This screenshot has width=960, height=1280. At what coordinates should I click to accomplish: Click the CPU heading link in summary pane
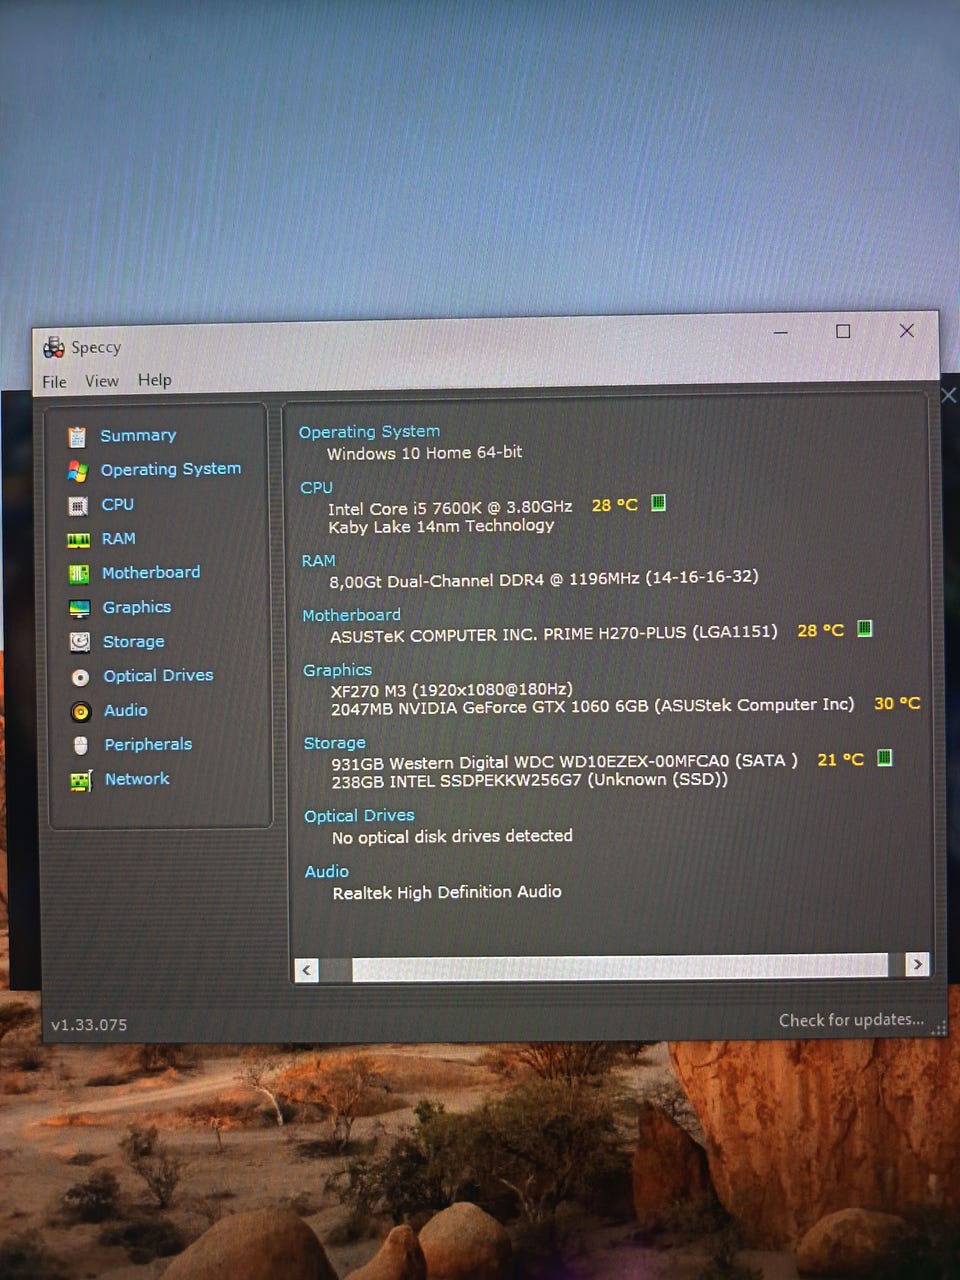tap(316, 488)
